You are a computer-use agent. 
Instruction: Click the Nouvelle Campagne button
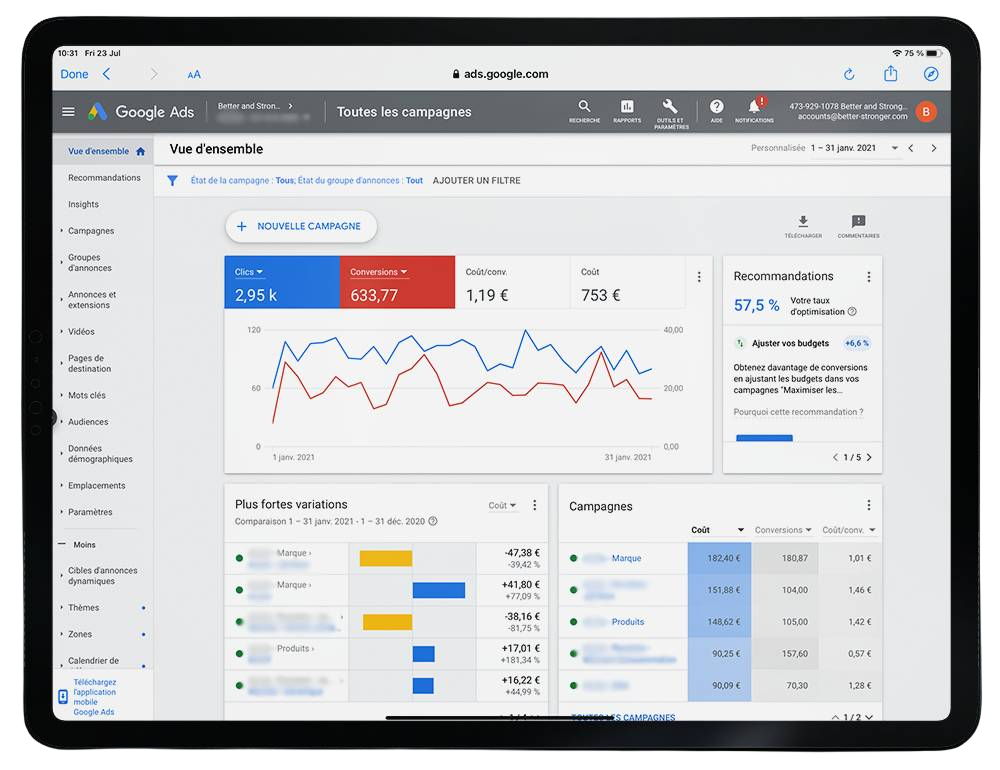(x=300, y=226)
